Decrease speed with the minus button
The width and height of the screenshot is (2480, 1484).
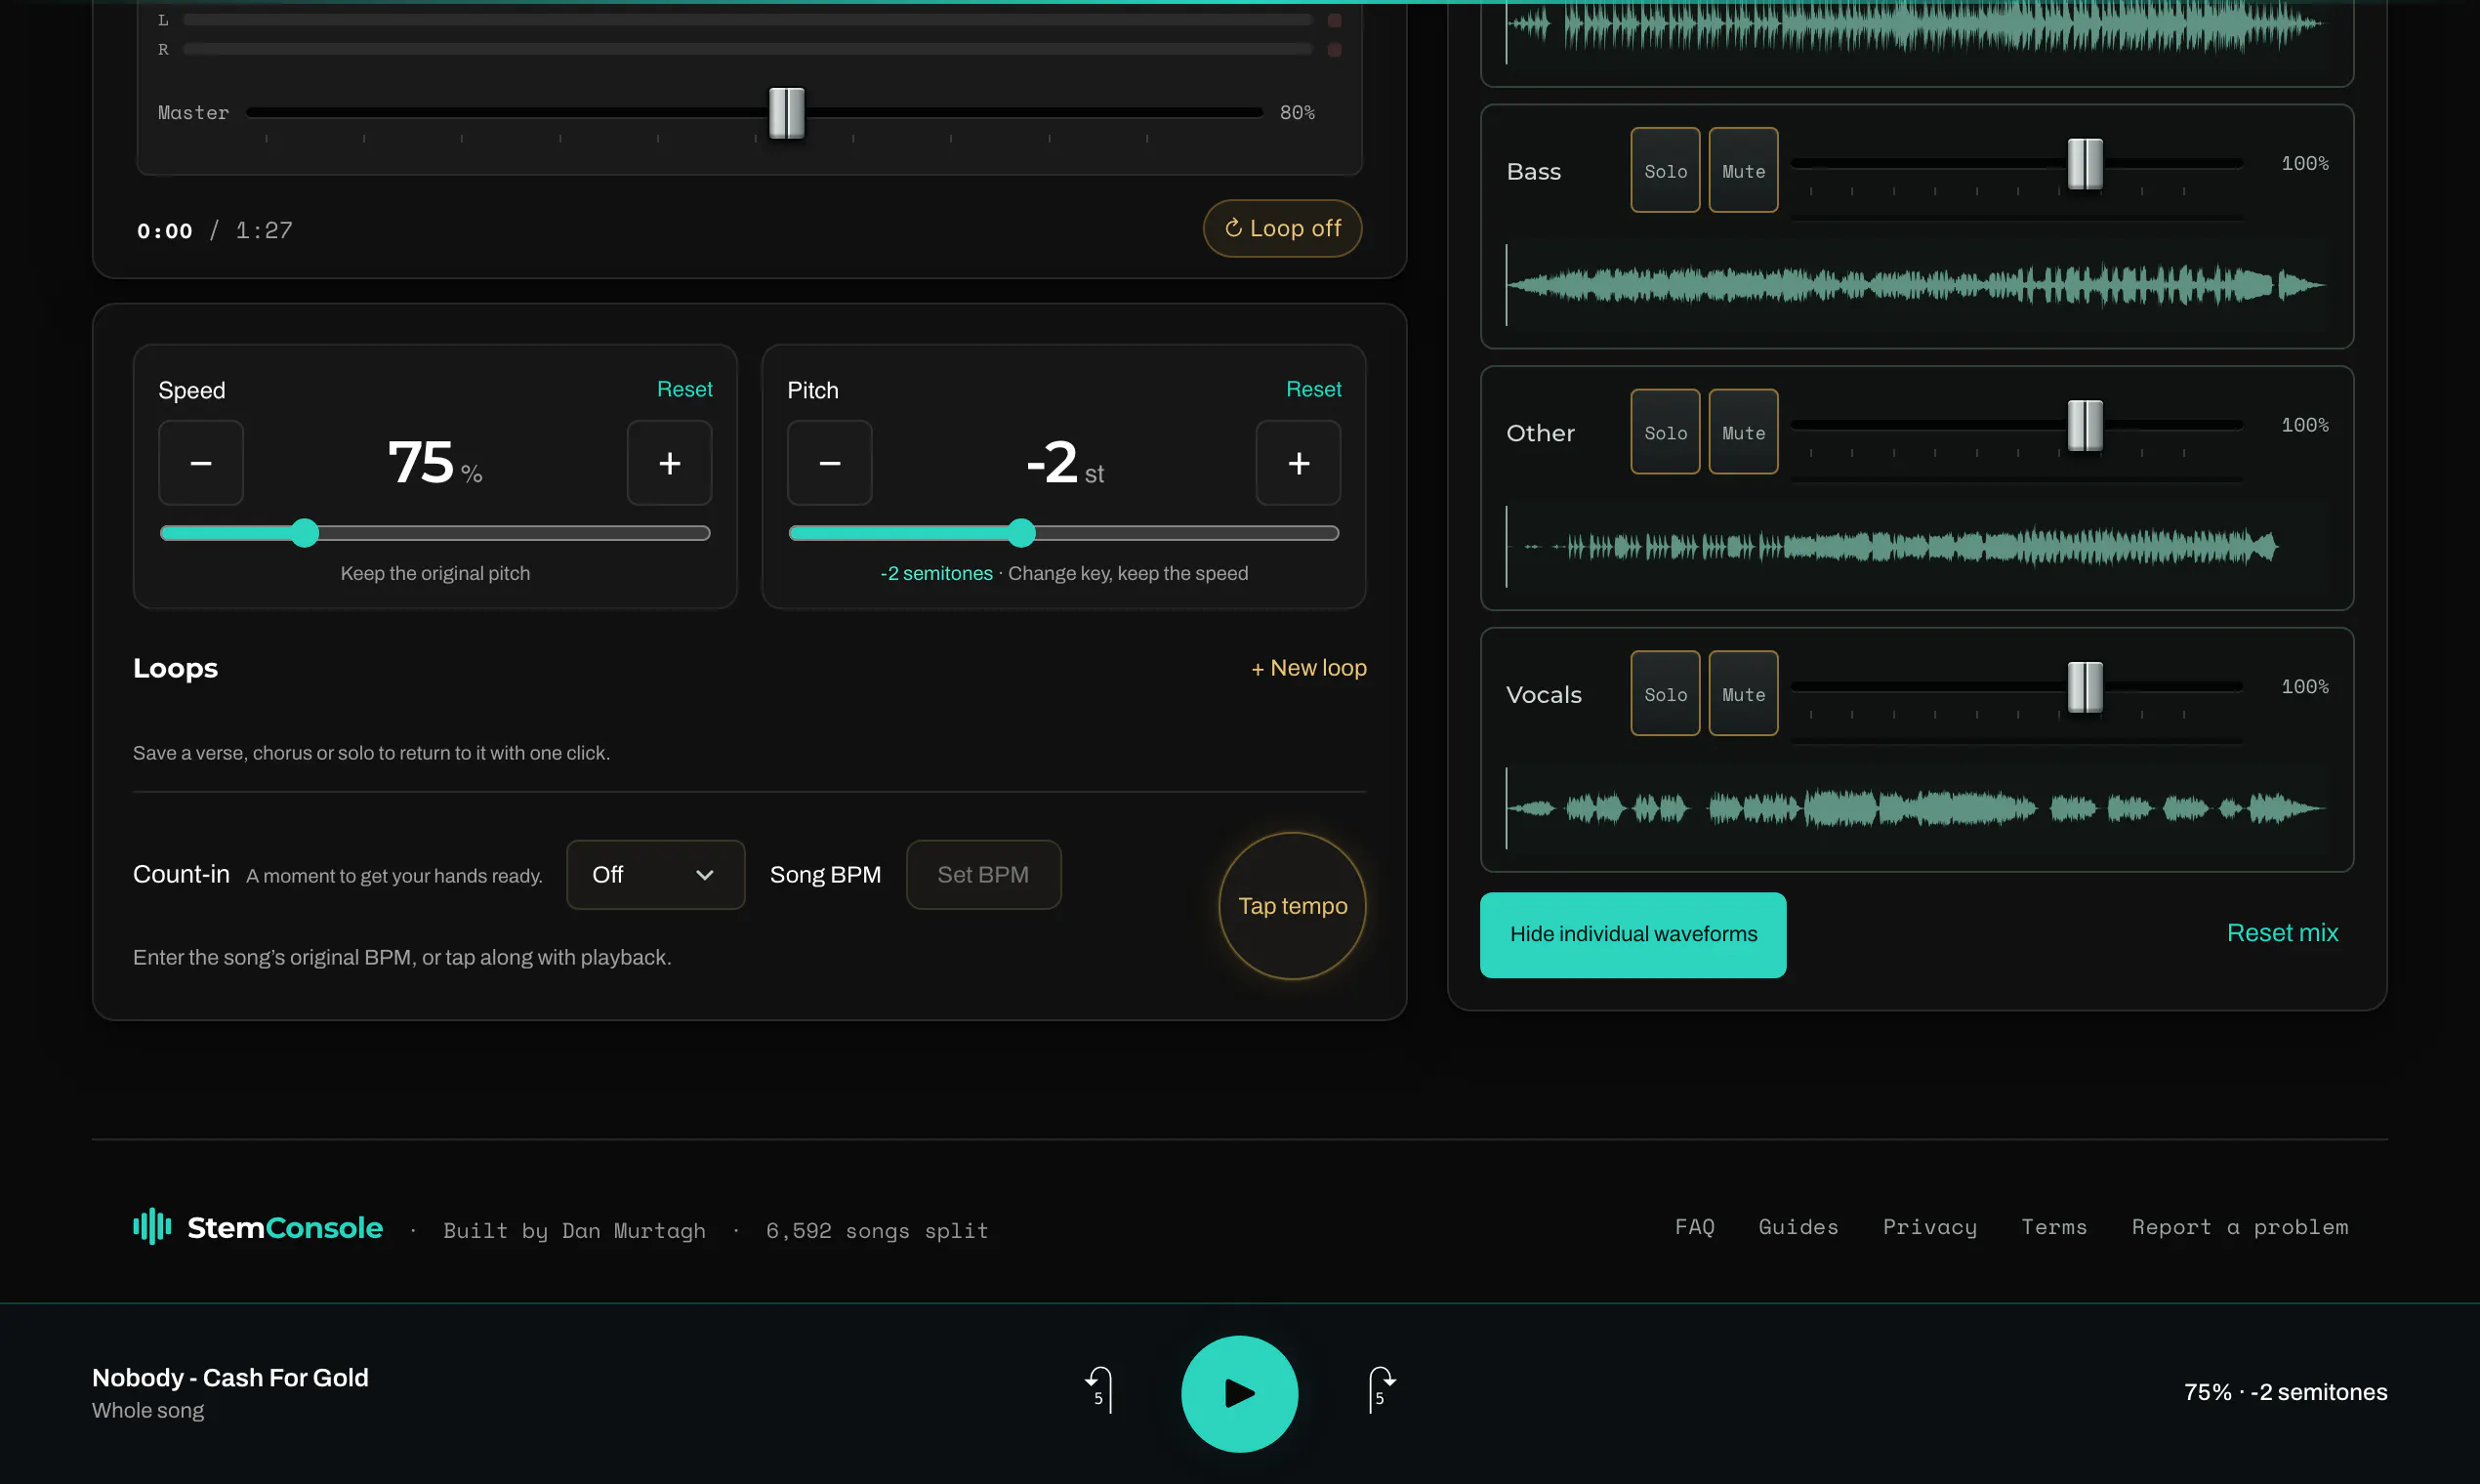[201, 463]
